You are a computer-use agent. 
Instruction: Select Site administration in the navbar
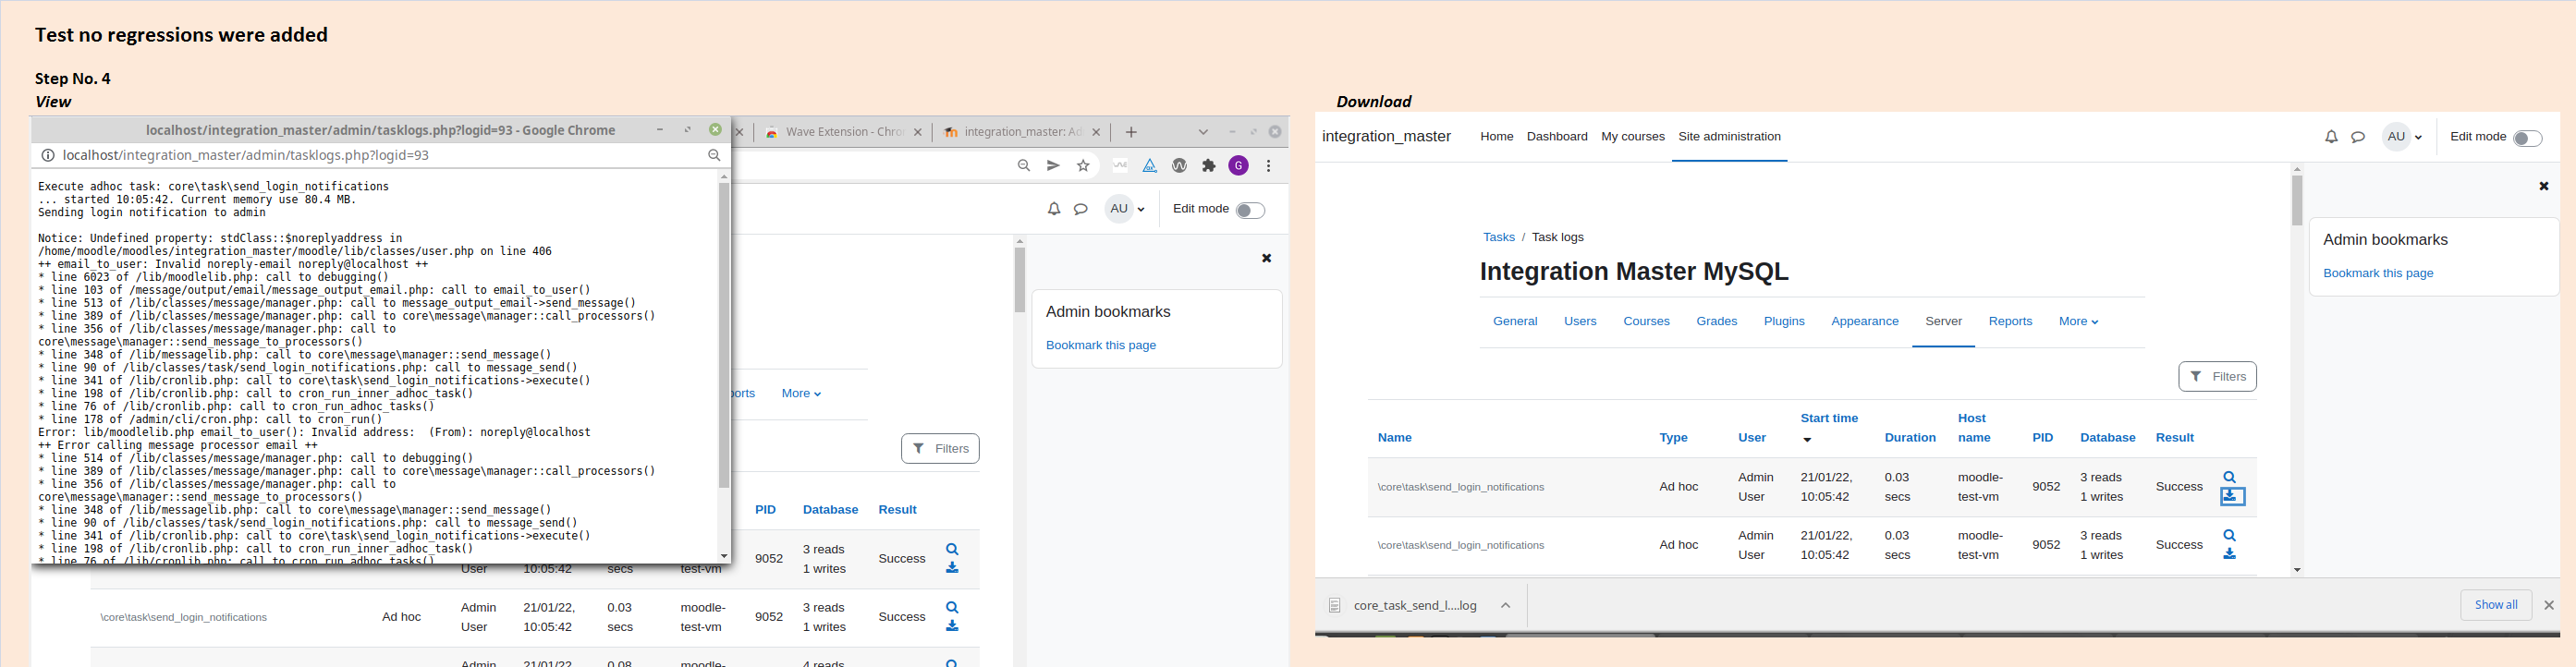(1729, 137)
